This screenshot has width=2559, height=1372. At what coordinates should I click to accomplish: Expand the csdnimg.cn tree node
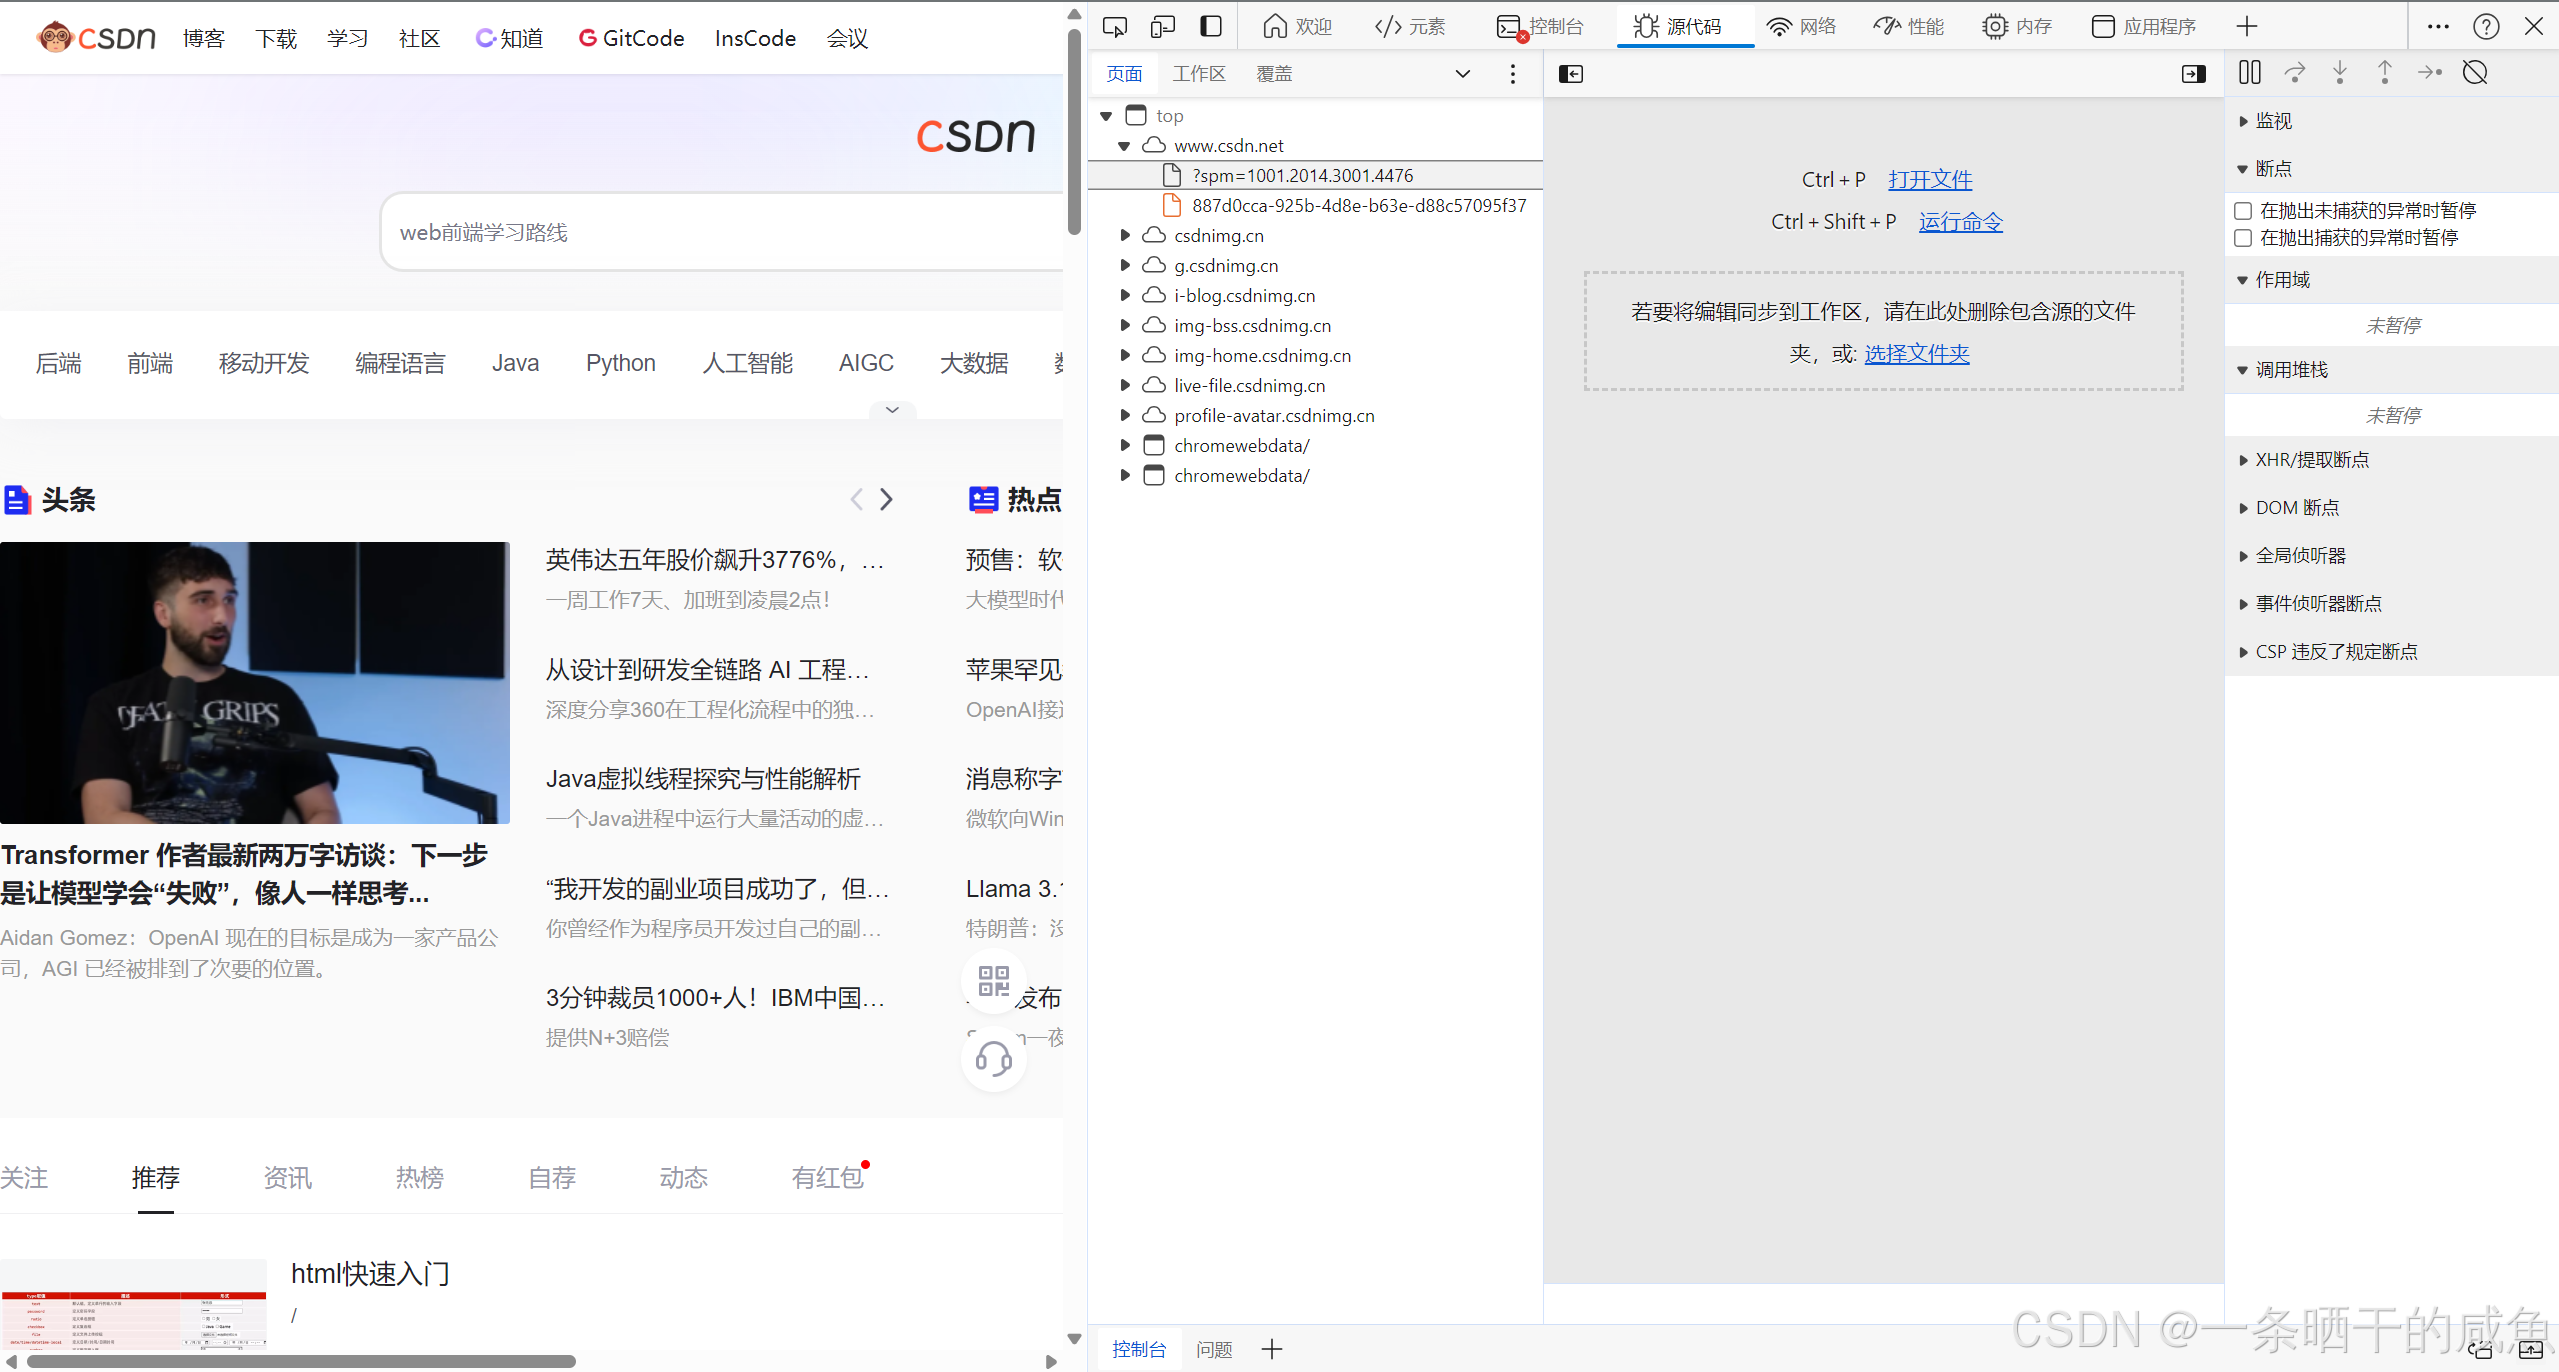coord(1125,235)
